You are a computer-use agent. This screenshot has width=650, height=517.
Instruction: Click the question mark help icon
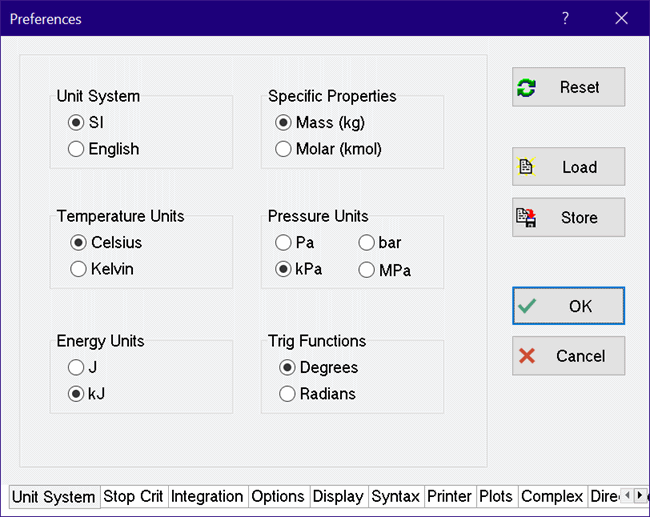565,18
